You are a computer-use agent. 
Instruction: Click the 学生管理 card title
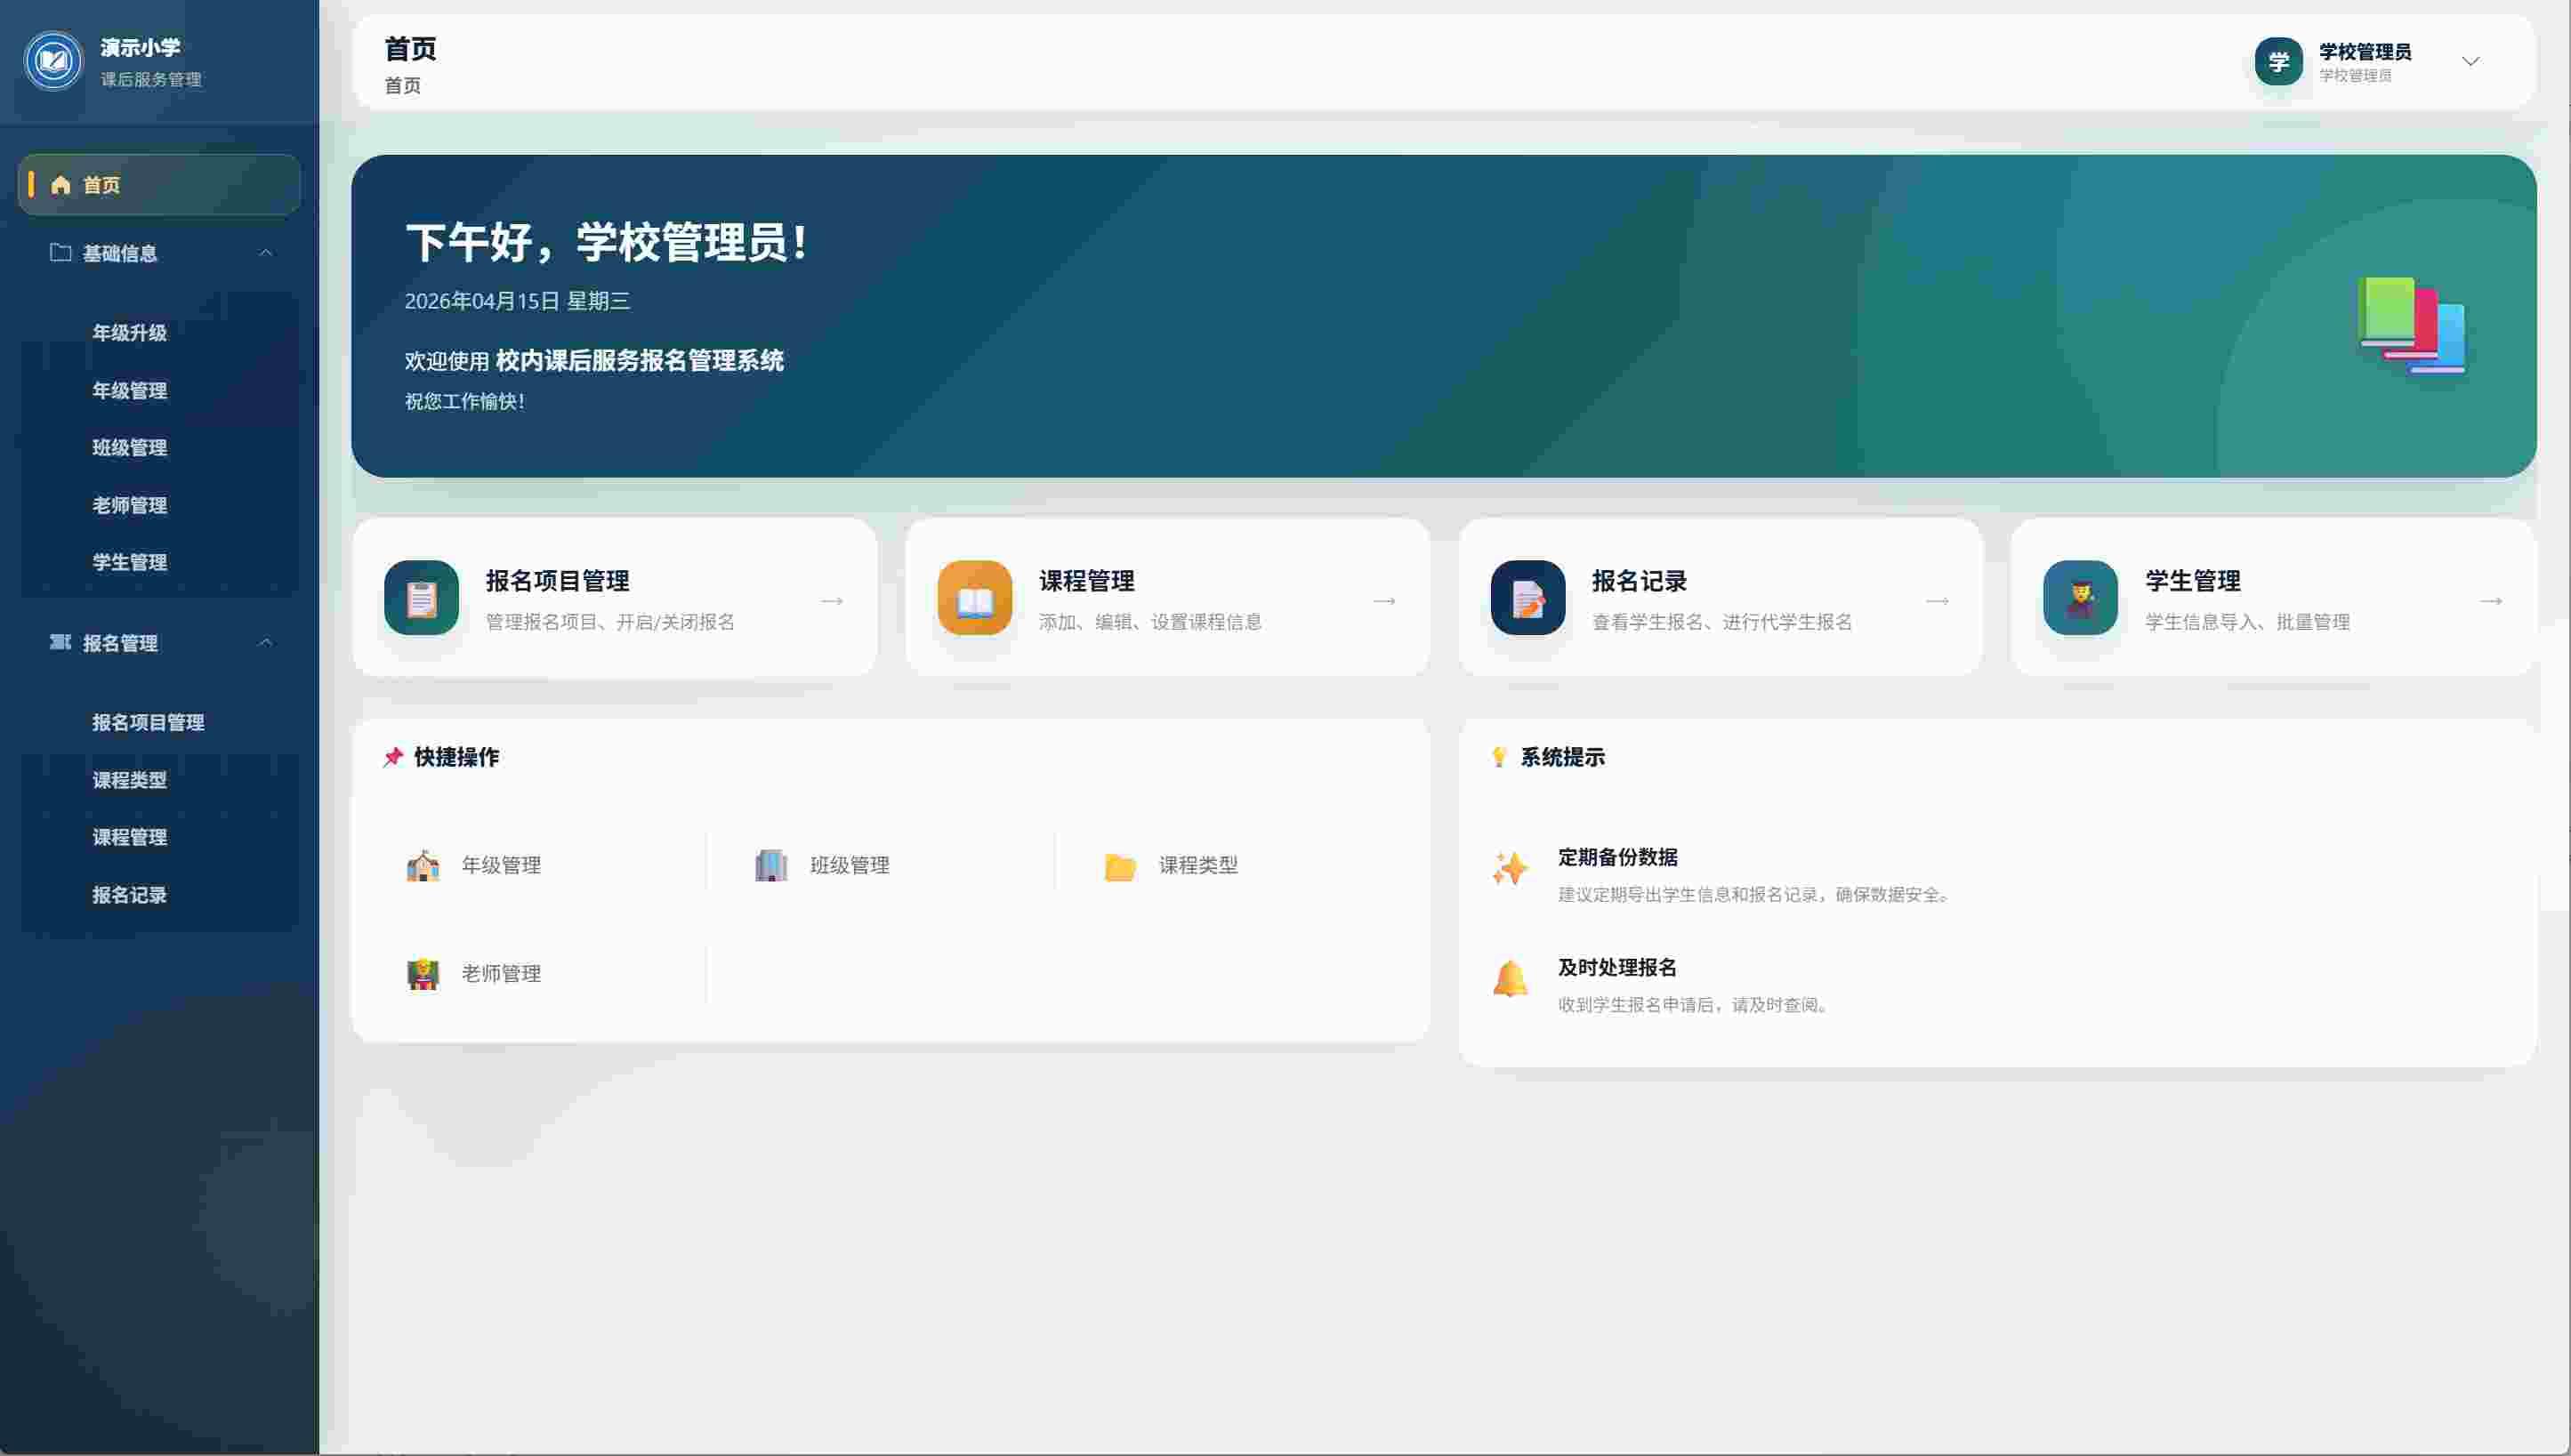[2192, 581]
